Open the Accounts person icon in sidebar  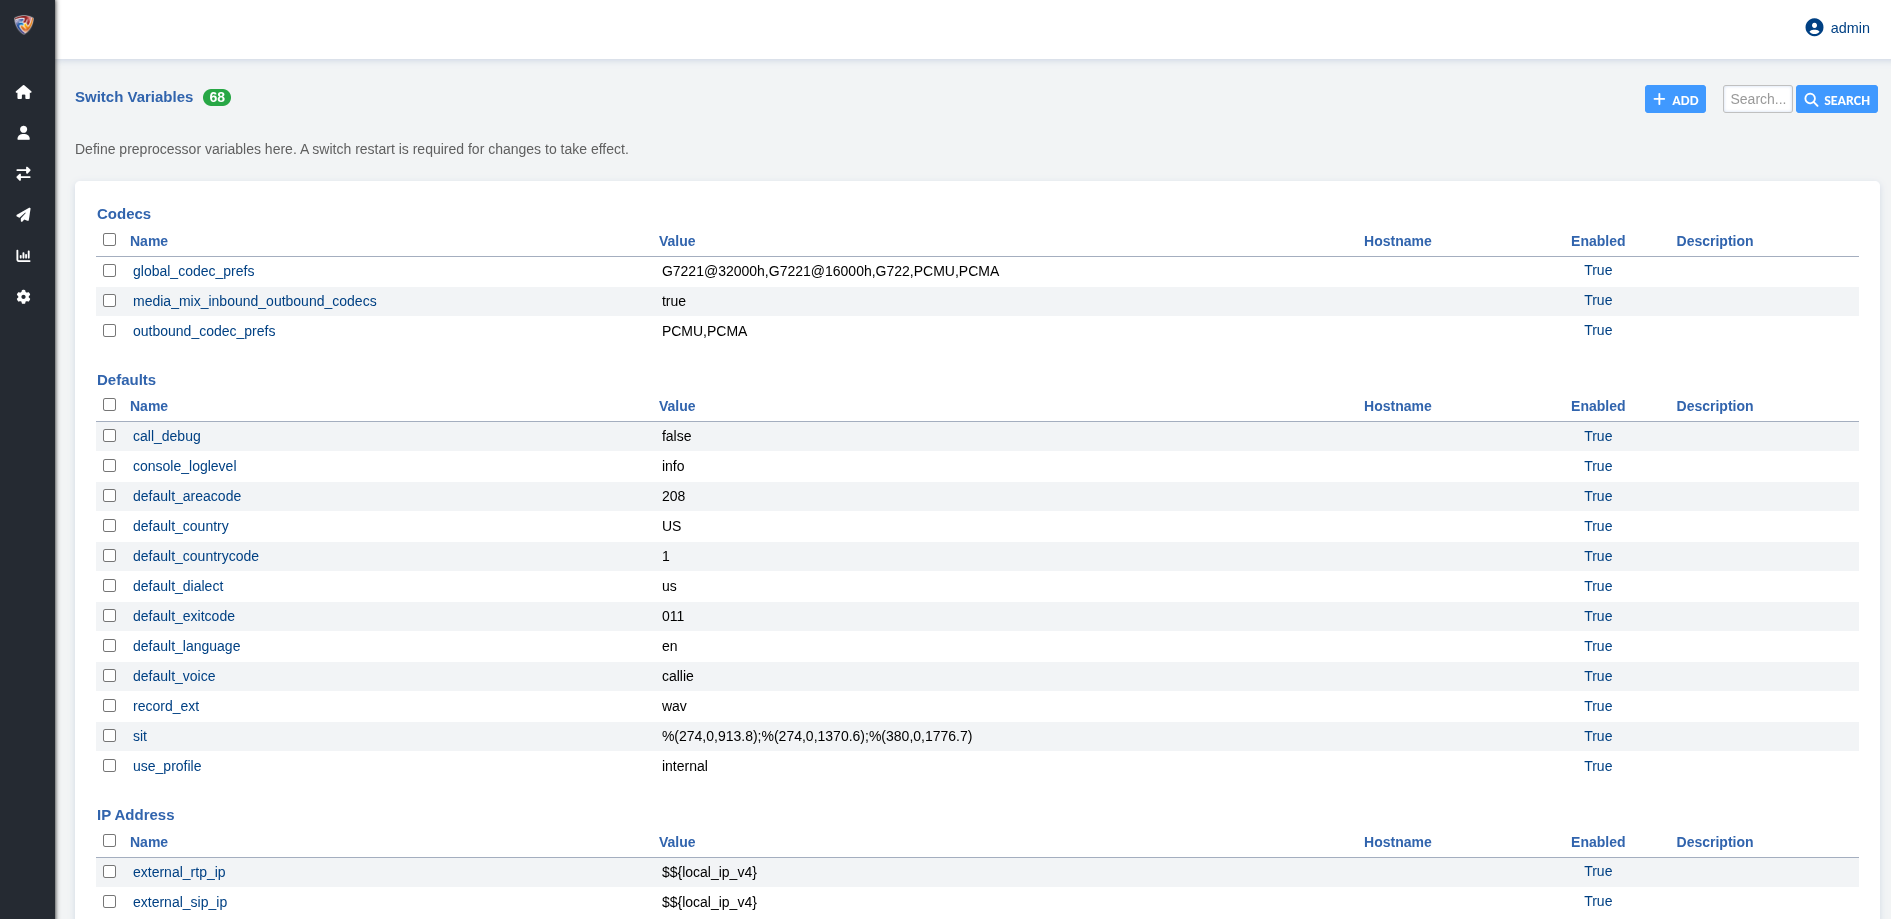point(24,133)
